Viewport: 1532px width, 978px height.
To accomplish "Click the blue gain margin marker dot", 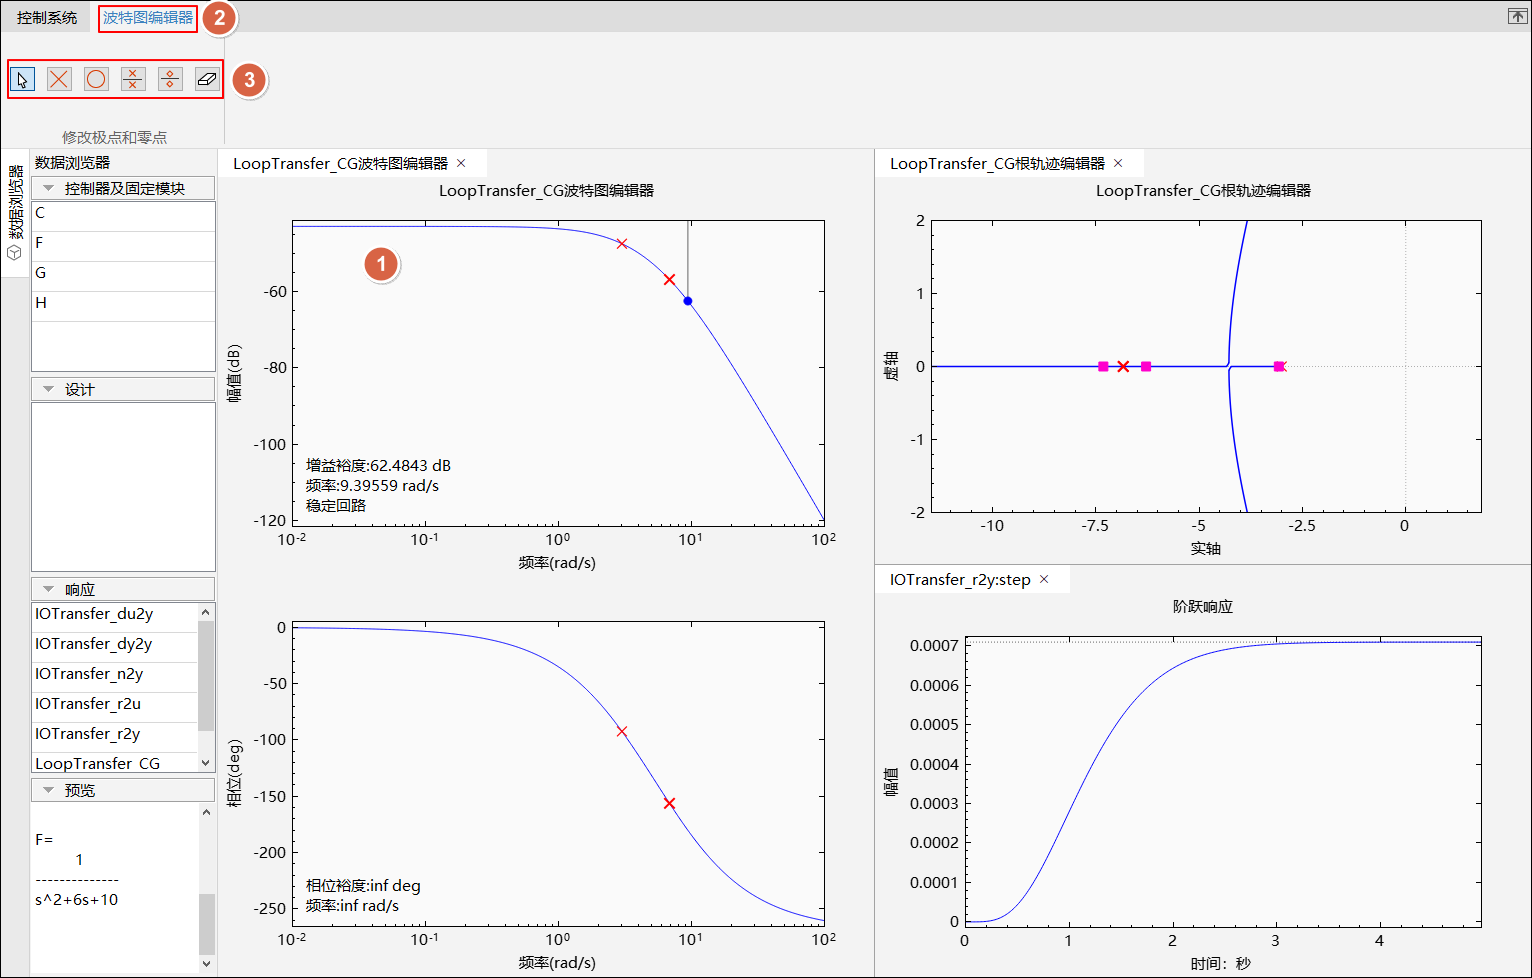I will click(x=688, y=301).
